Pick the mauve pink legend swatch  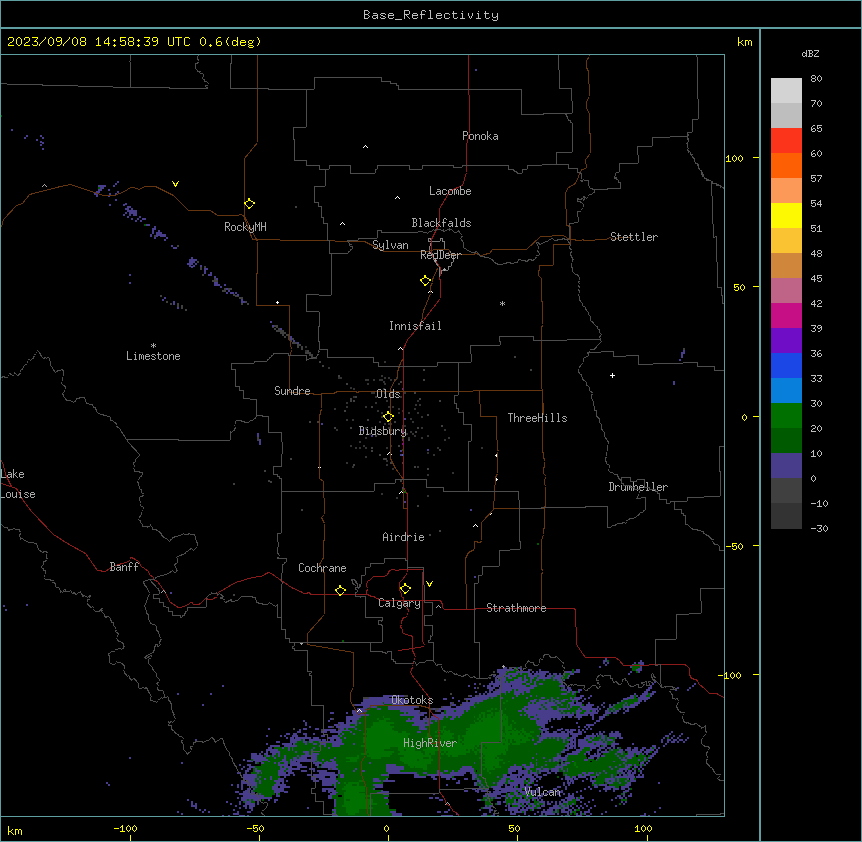tap(786, 291)
